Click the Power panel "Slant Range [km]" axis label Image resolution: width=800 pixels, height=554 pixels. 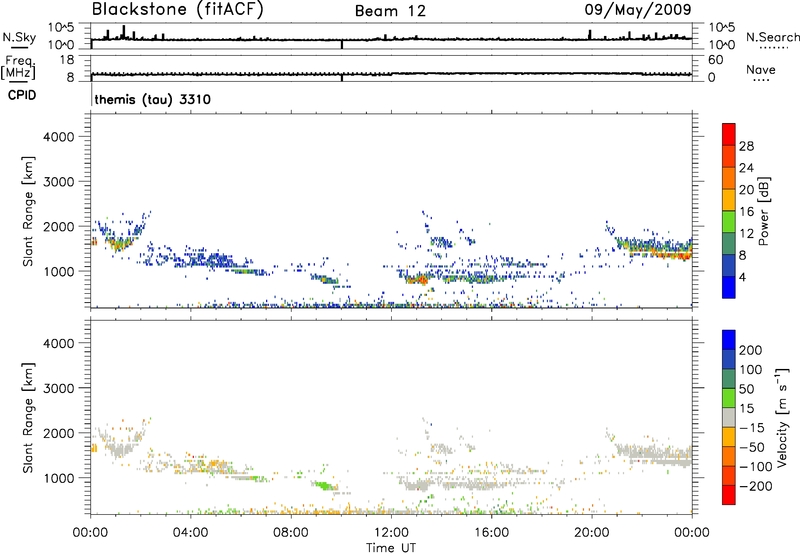click(28, 211)
